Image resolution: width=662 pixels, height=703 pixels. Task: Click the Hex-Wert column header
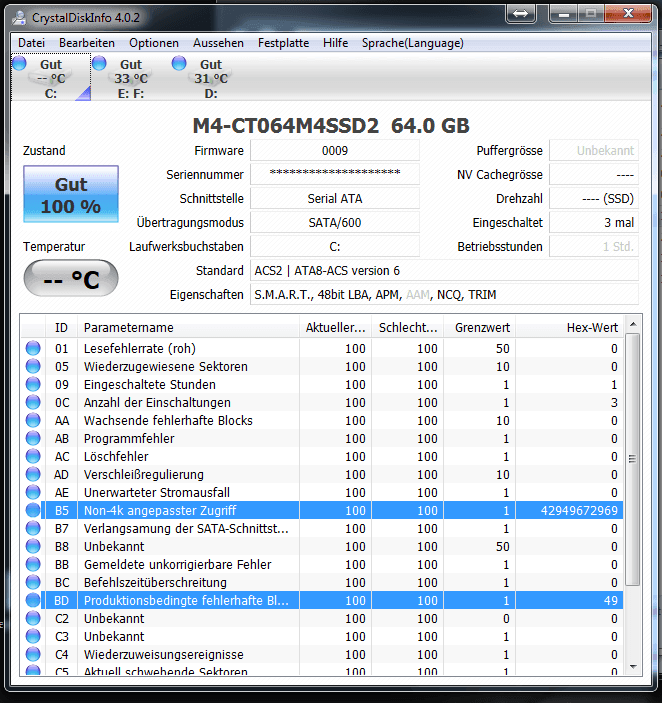tap(570, 328)
